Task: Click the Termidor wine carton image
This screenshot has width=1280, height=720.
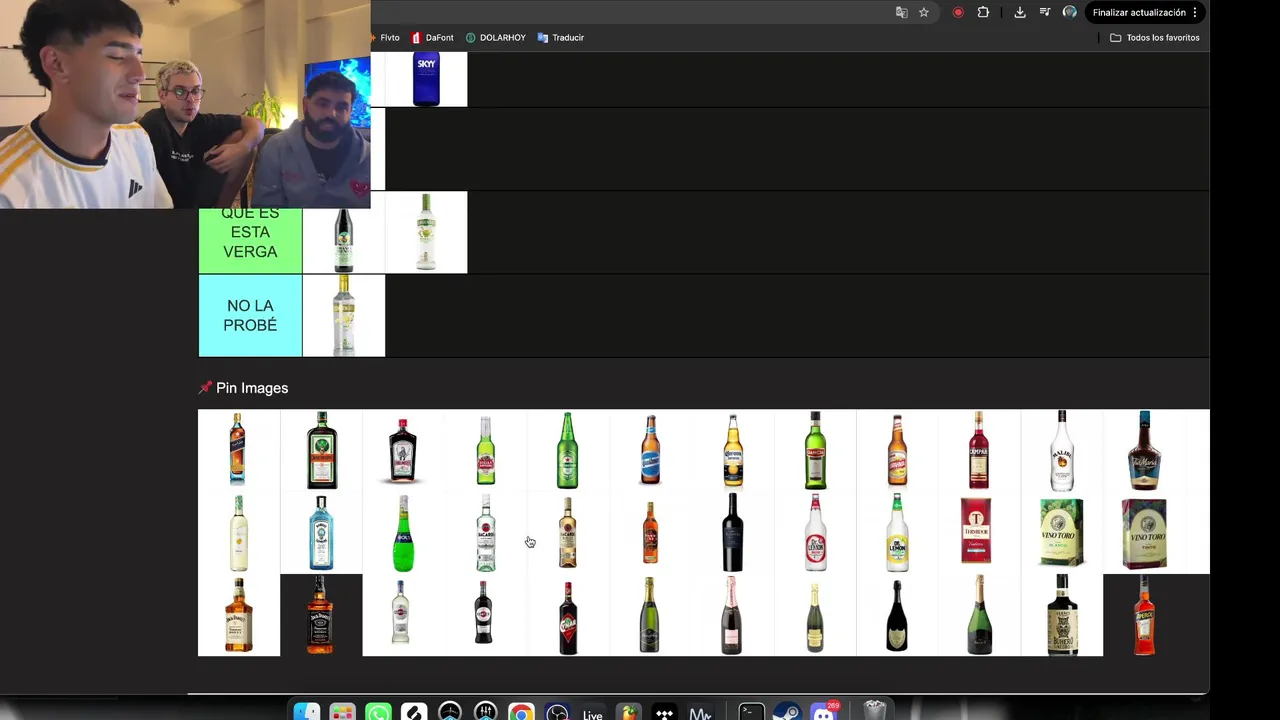Action: [x=976, y=531]
